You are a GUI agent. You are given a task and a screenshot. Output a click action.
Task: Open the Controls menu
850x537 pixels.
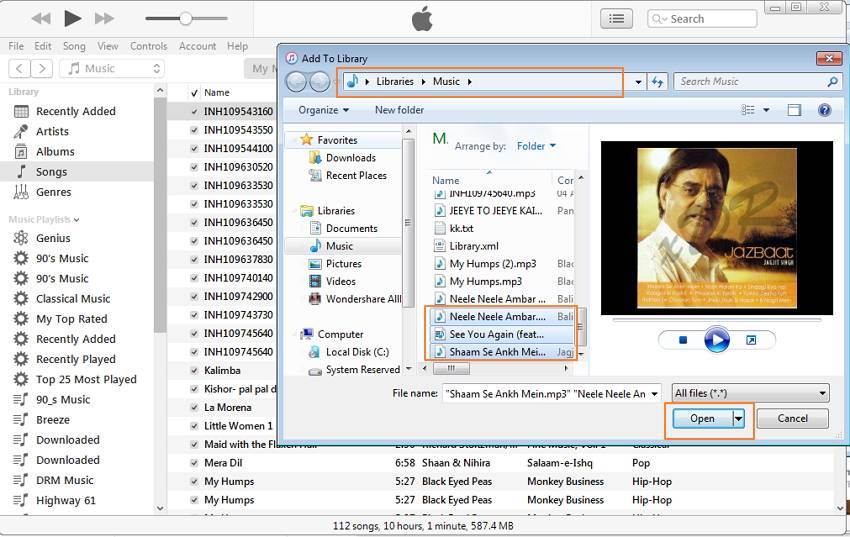click(148, 46)
